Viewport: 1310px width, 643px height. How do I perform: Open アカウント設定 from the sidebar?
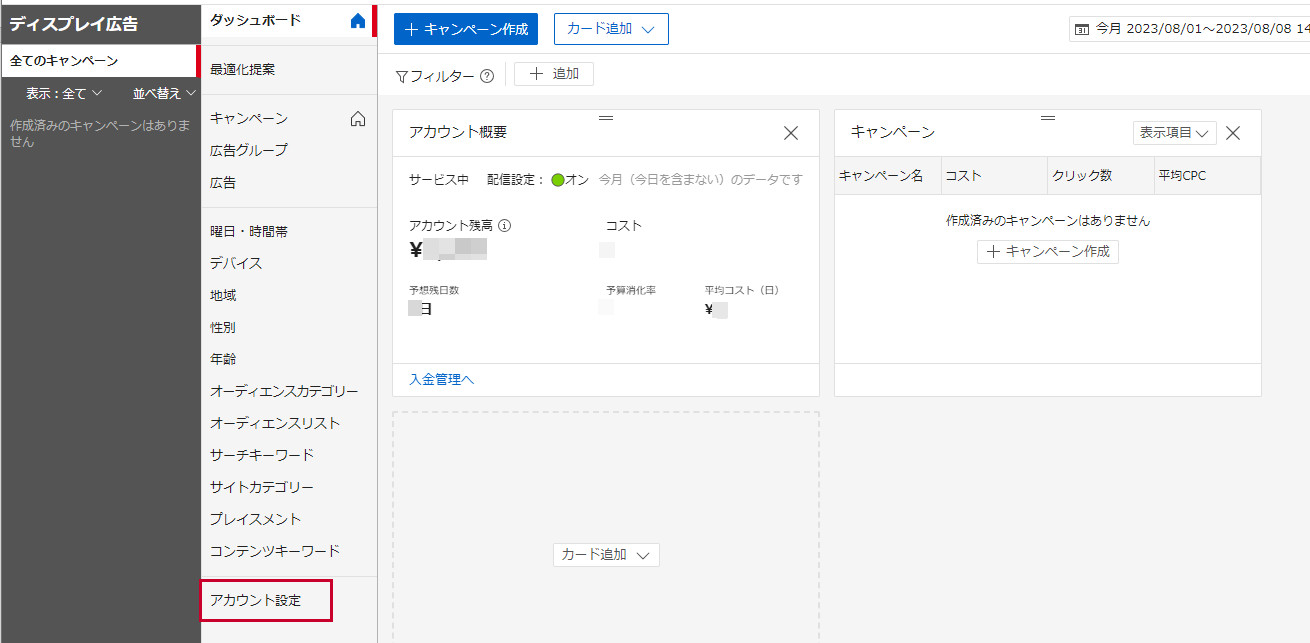266,600
